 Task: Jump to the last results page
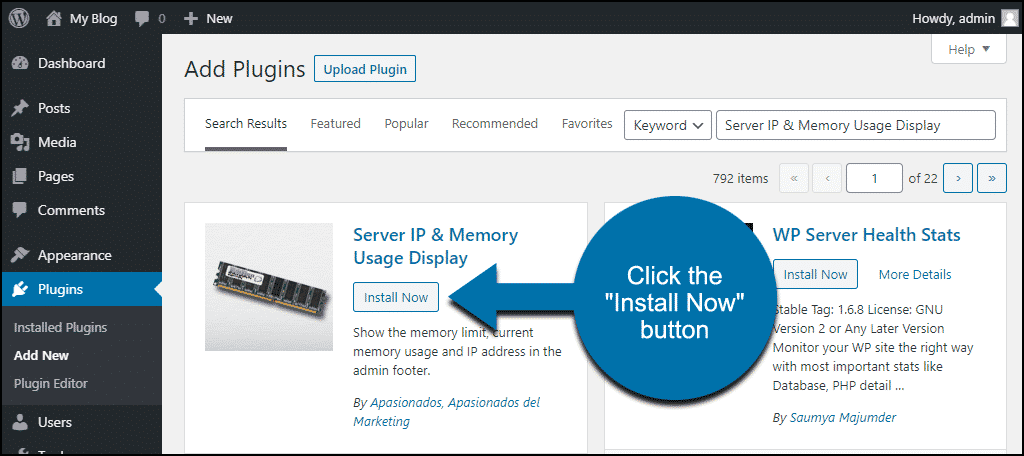tap(992, 178)
